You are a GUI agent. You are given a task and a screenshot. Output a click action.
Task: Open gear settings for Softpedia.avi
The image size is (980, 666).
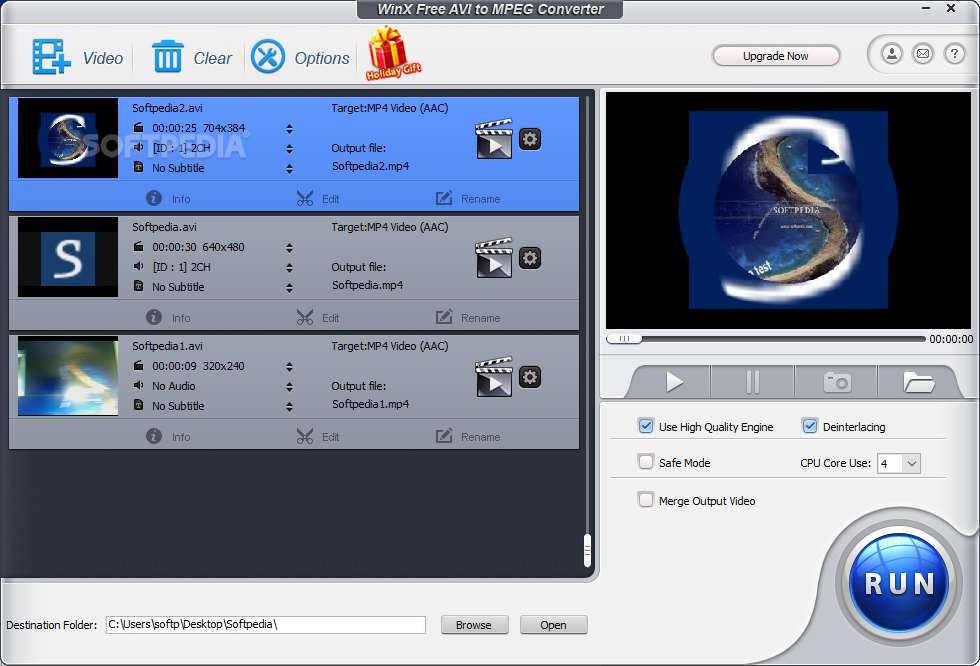pyautogui.click(x=530, y=258)
